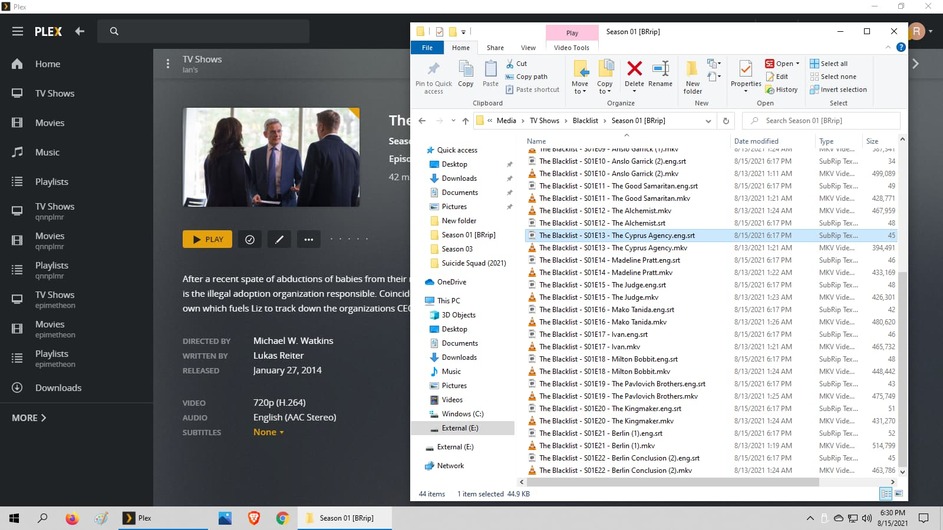This screenshot has height=530, width=943.
Task: Expand the Open button dropdown arrow
Action: (x=797, y=63)
